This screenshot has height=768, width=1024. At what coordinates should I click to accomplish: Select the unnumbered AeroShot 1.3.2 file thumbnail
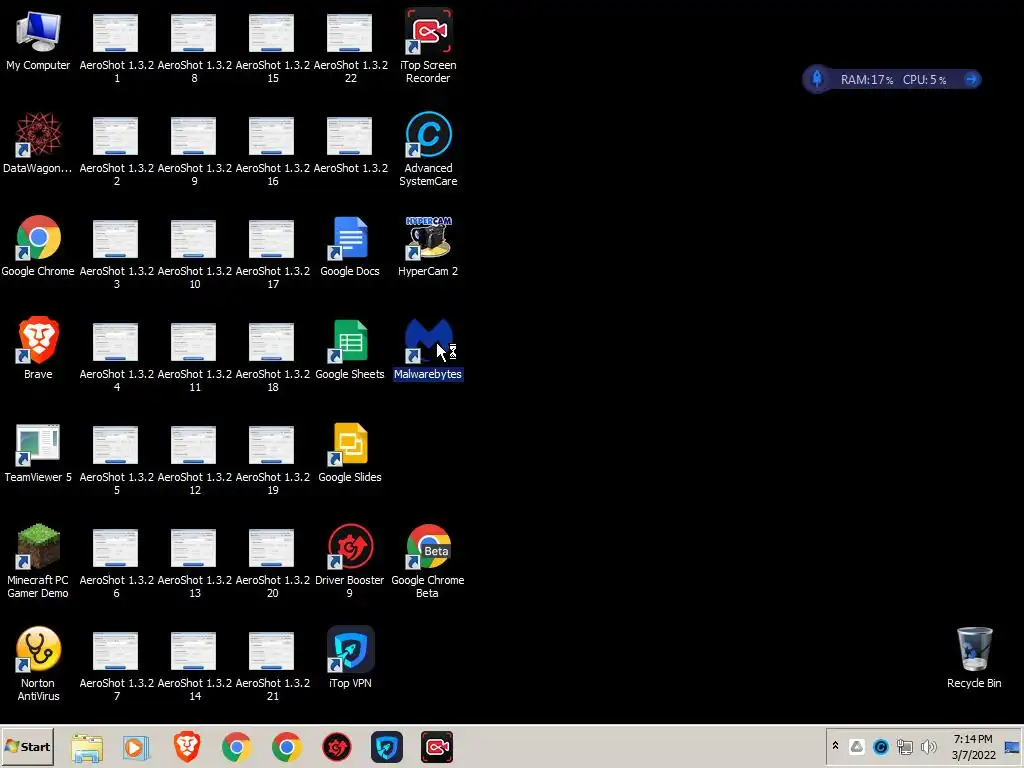click(x=349, y=136)
